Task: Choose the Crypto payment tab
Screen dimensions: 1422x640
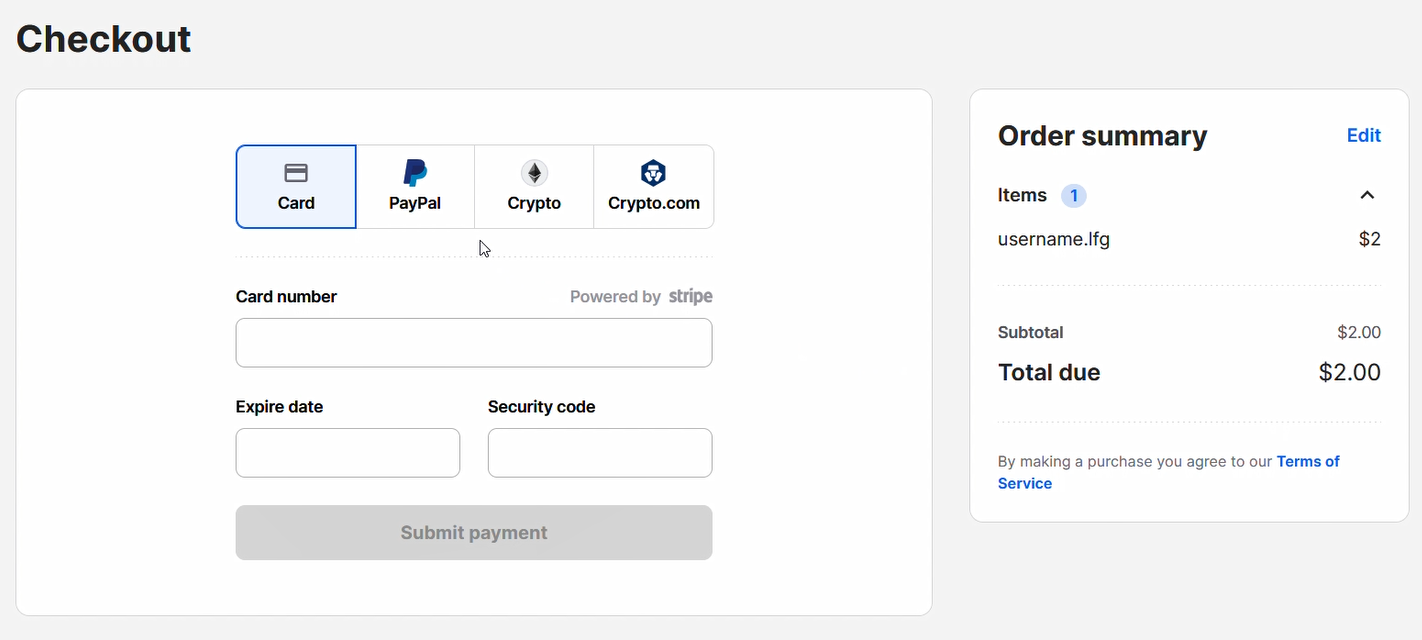Action: [534, 187]
